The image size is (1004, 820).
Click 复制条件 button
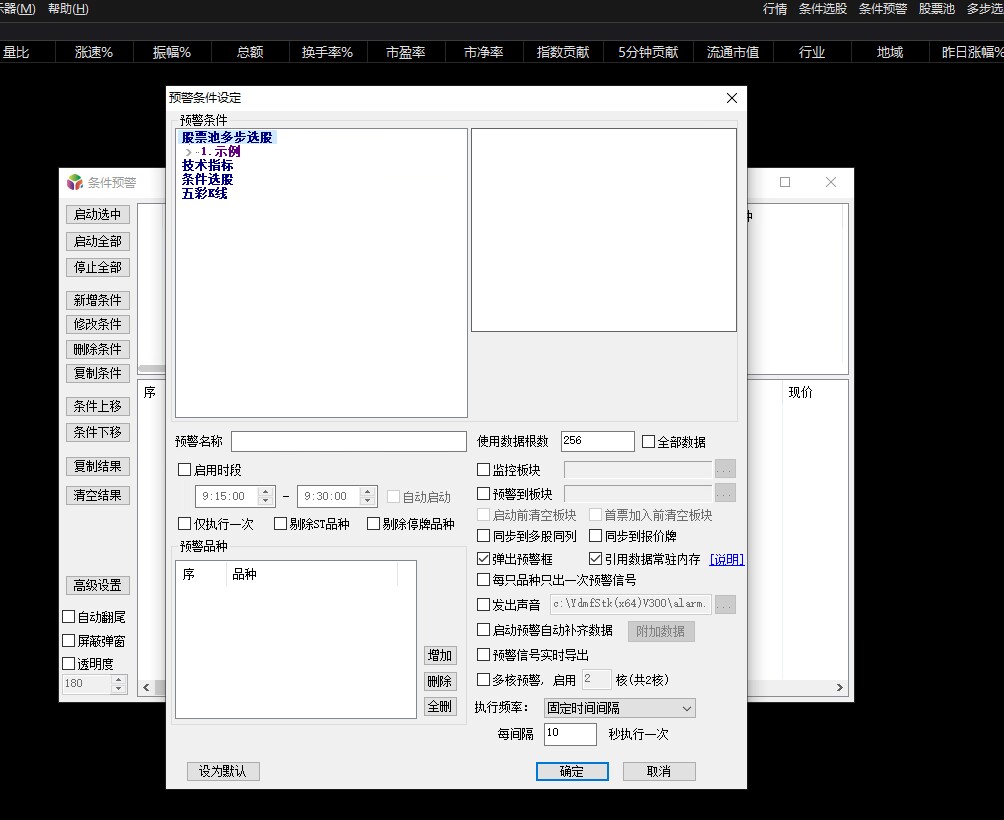pyautogui.click(x=98, y=373)
